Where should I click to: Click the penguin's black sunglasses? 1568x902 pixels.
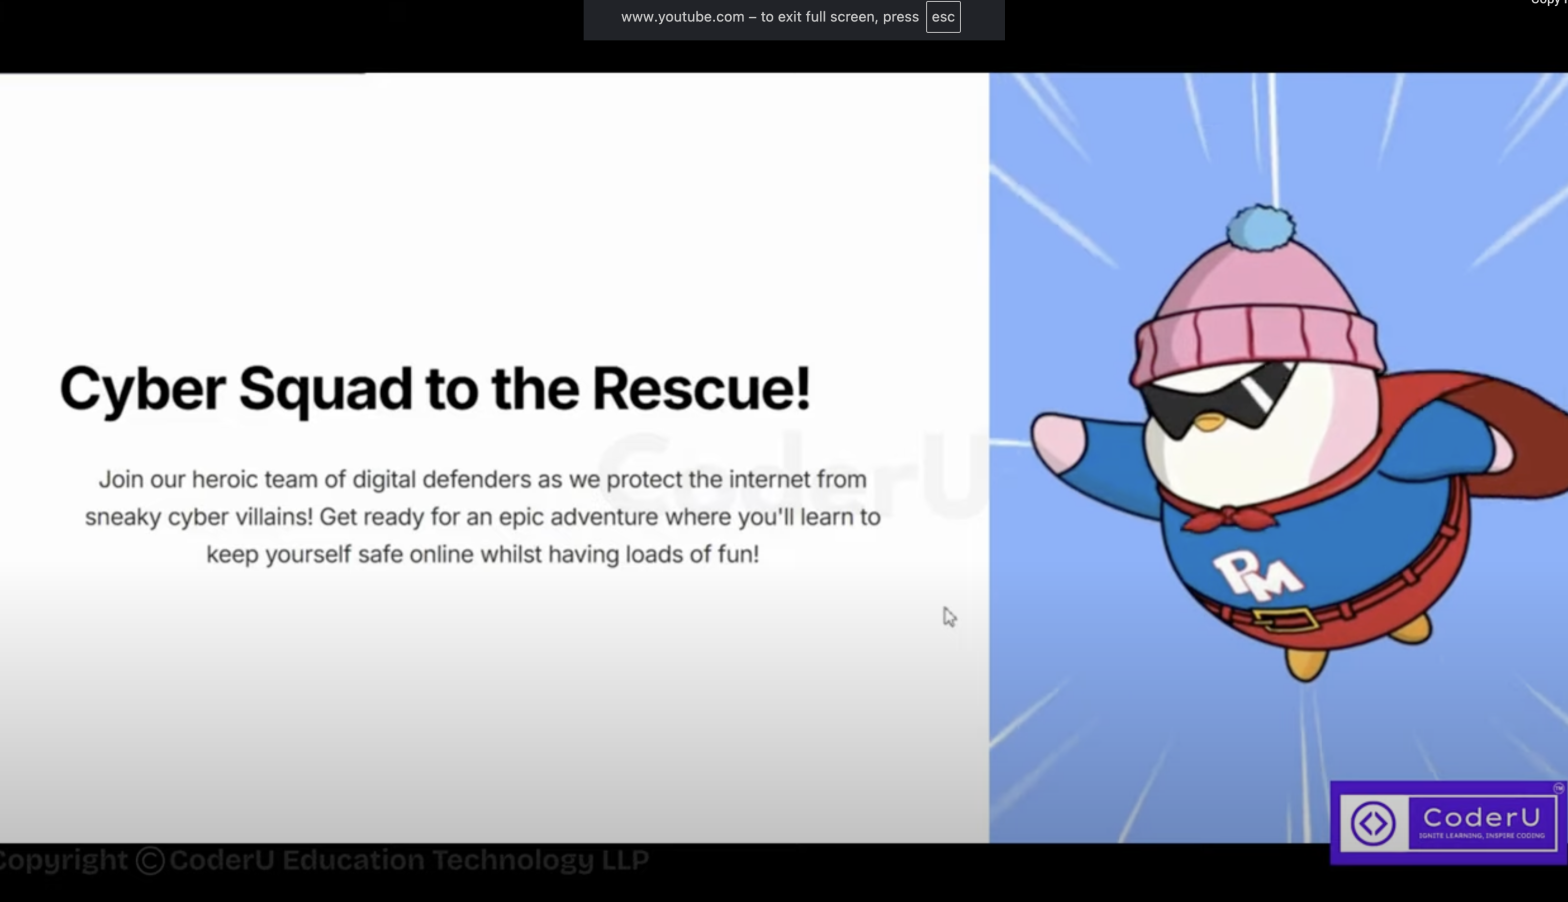pos(1214,395)
